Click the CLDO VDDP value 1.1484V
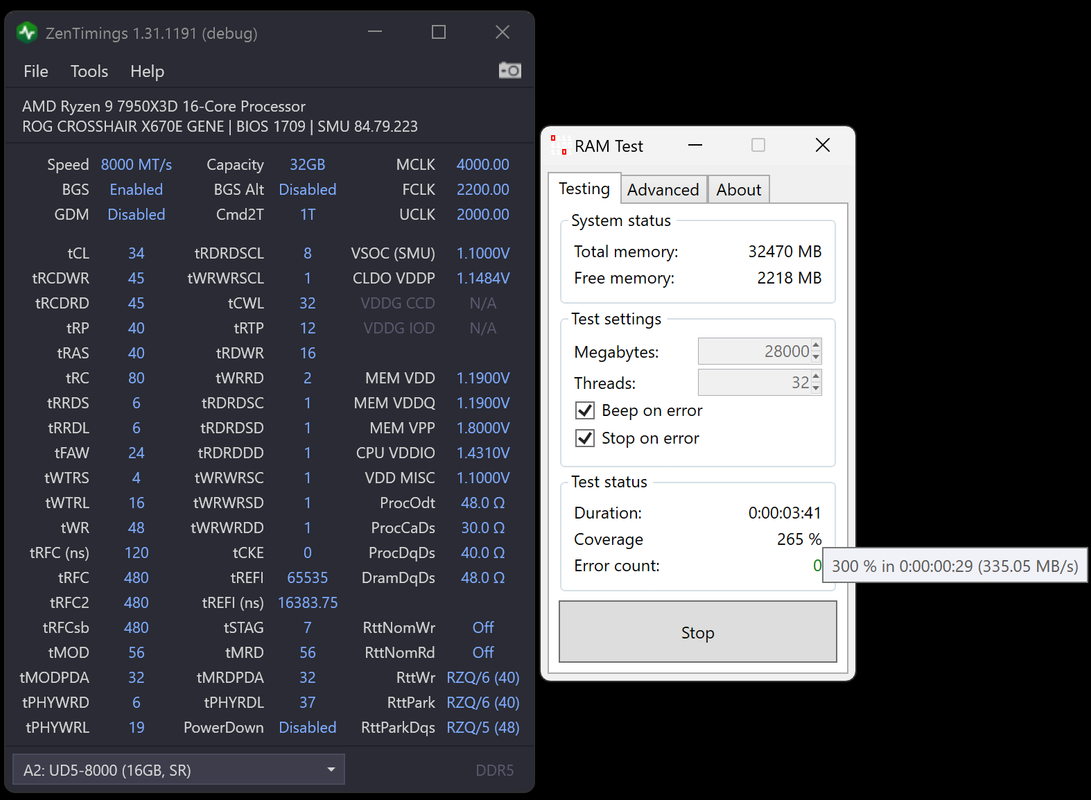Image resolution: width=1091 pixels, height=800 pixels. pyautogui.click(x=483, y=279)
